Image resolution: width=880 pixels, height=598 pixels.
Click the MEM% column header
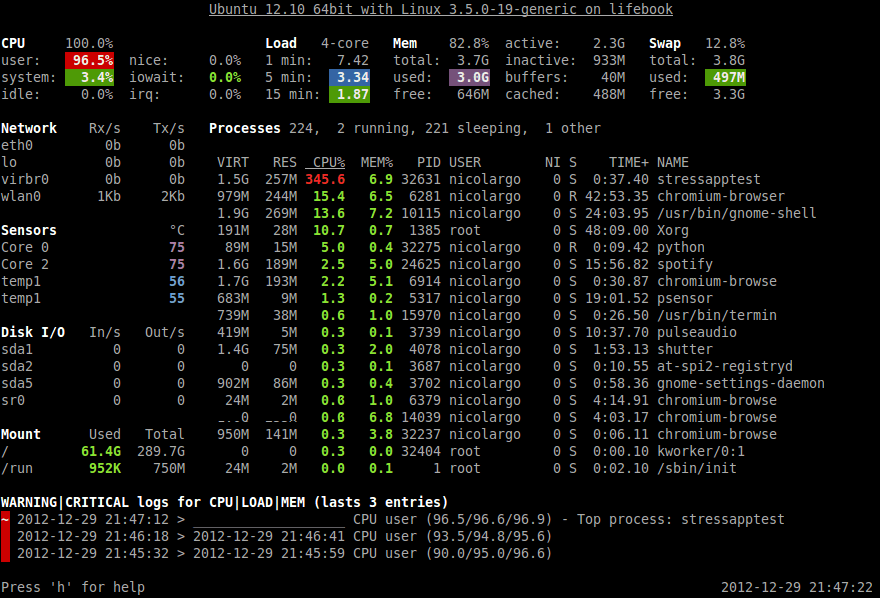pos(376,162)
